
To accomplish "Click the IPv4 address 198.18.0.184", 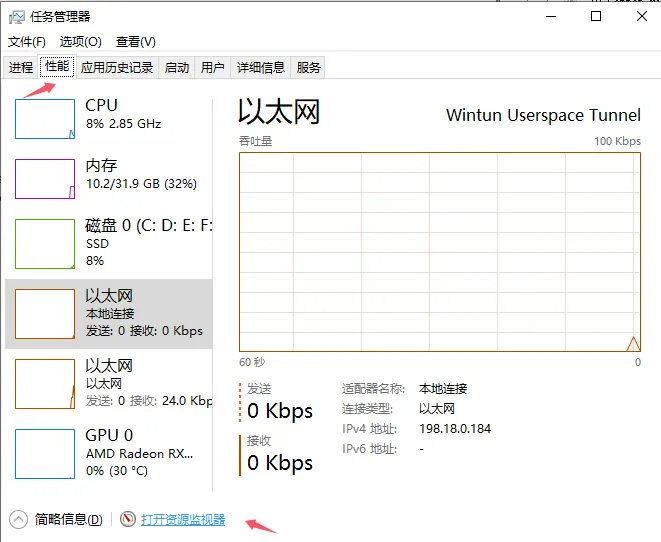I will 455,429.
